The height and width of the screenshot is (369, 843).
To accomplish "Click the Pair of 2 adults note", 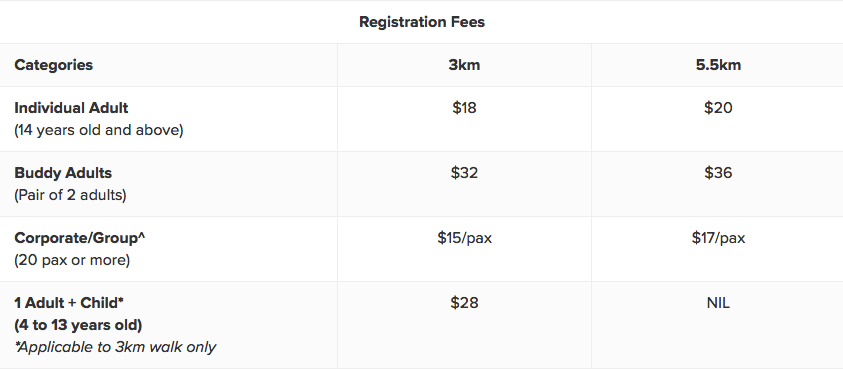I will point(70,195).
